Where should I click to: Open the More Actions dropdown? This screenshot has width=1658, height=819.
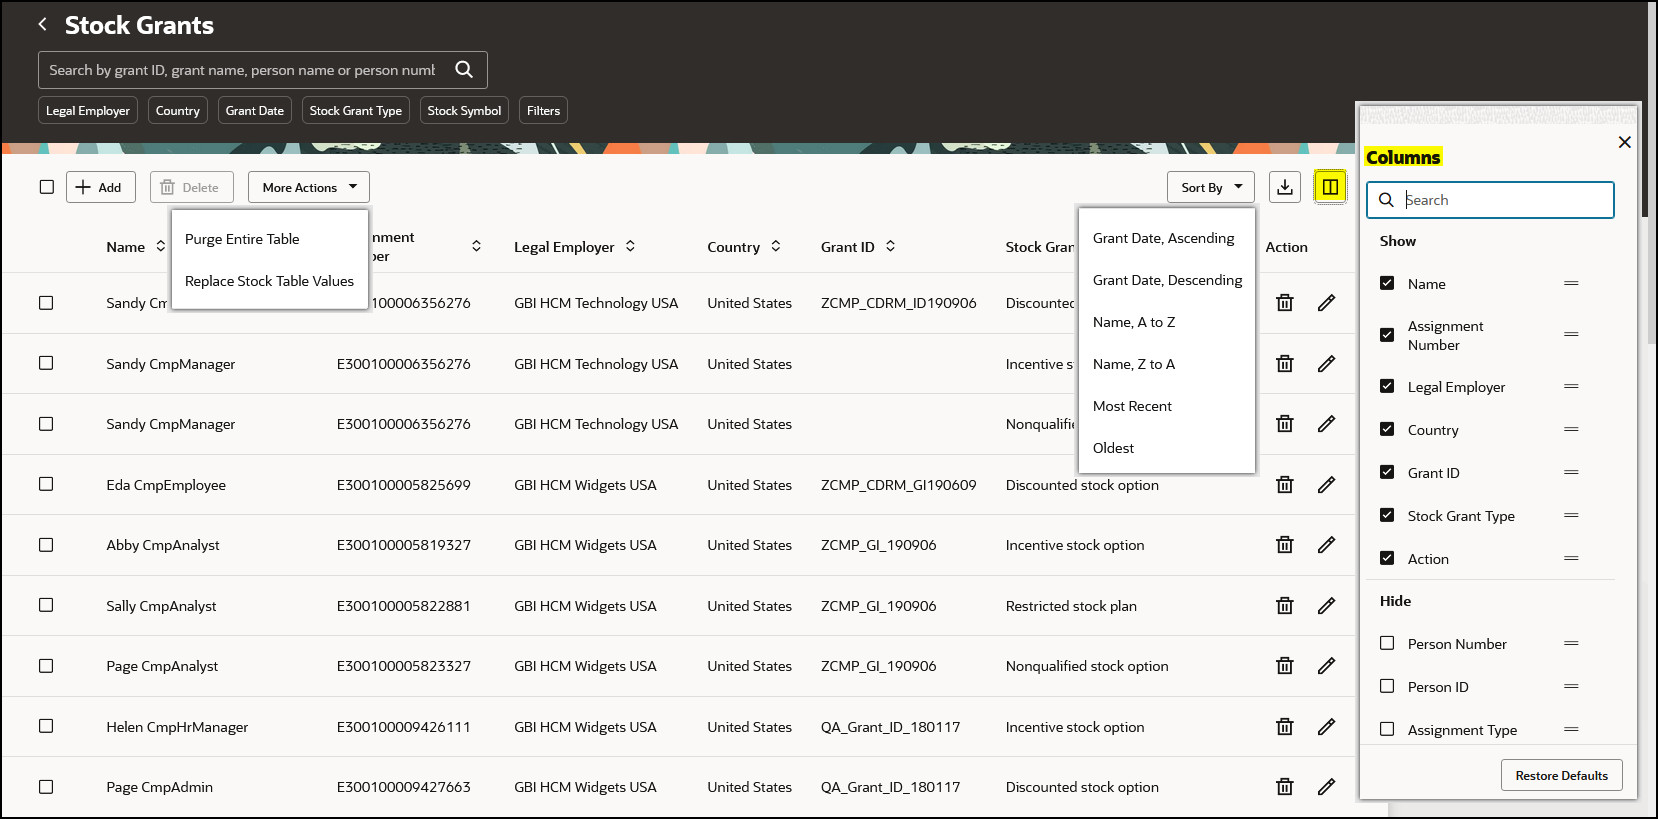click(x=309, y=187)
